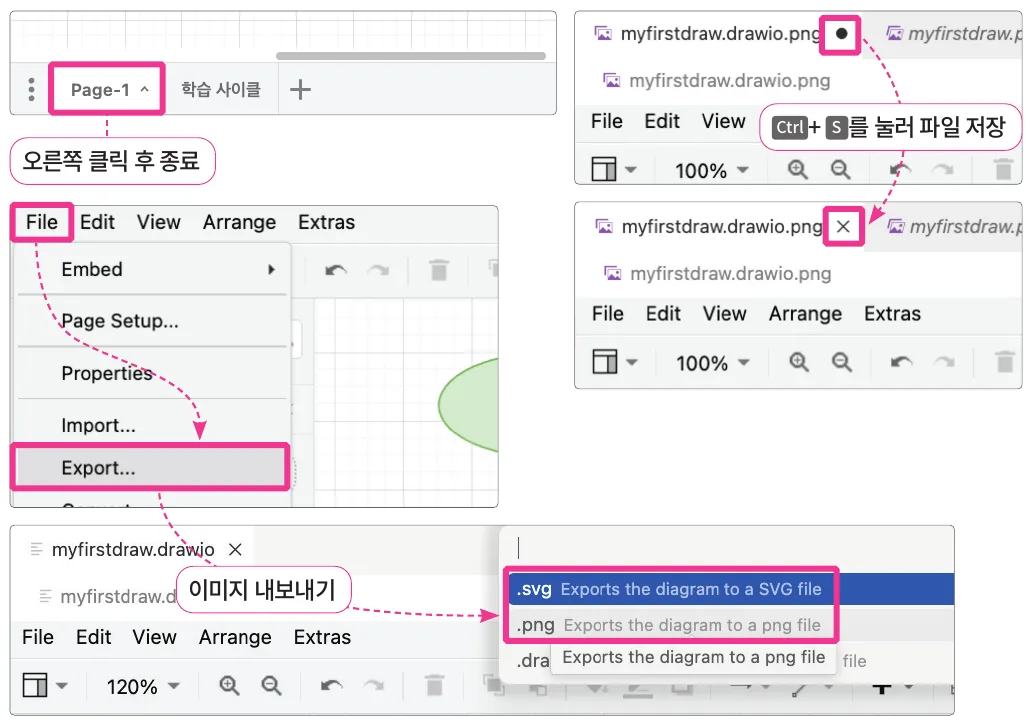Click File above the open Embed dropdown list
Viewport: 1032px width, 724px height.
[41, 222]
